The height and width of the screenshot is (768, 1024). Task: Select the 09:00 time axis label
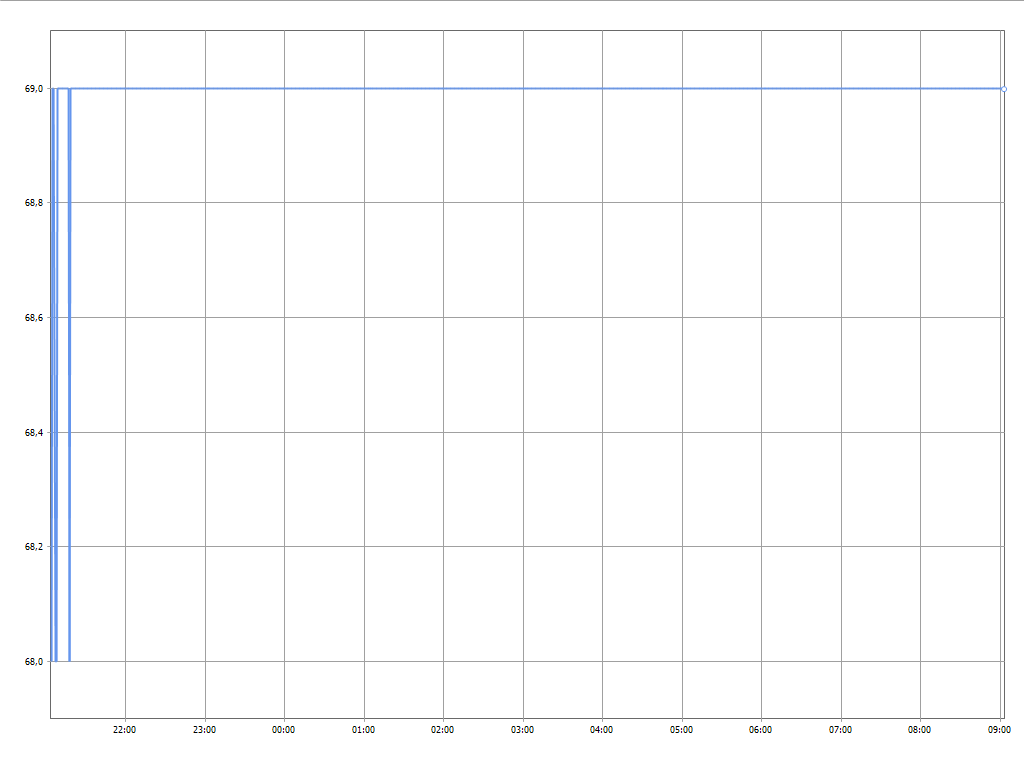click(x=999, y=730)
